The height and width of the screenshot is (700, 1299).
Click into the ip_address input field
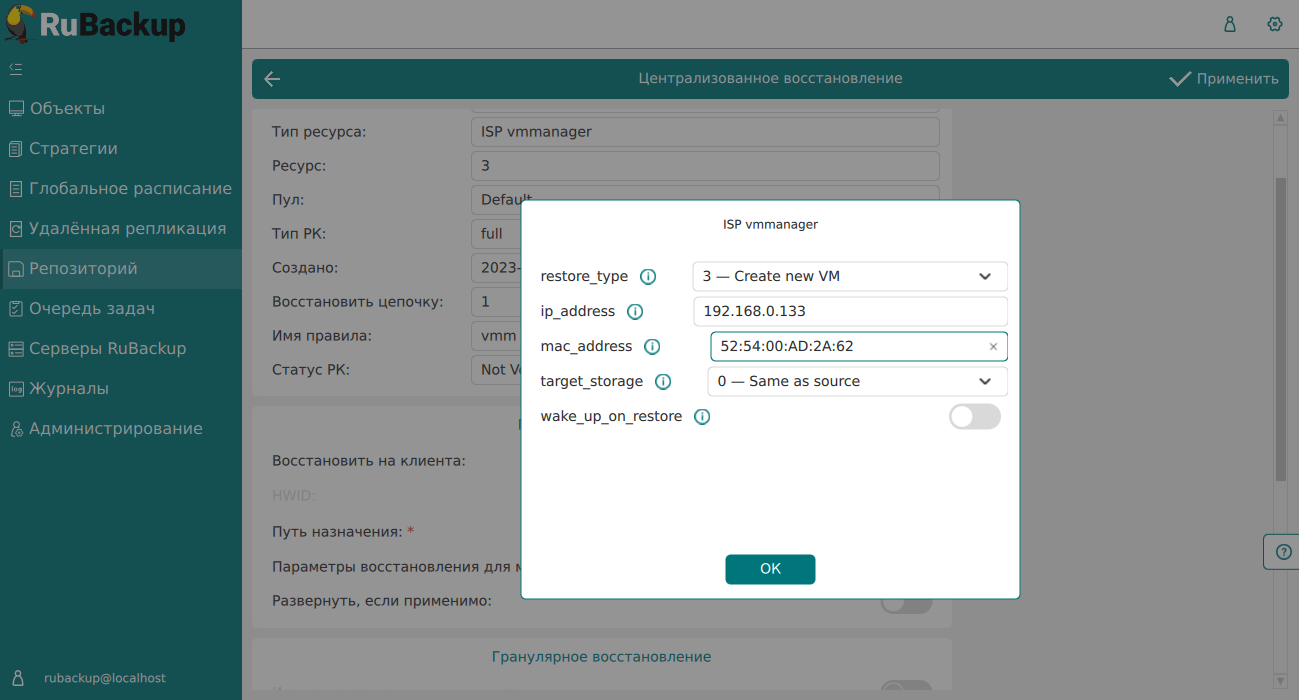pos(849,311)
